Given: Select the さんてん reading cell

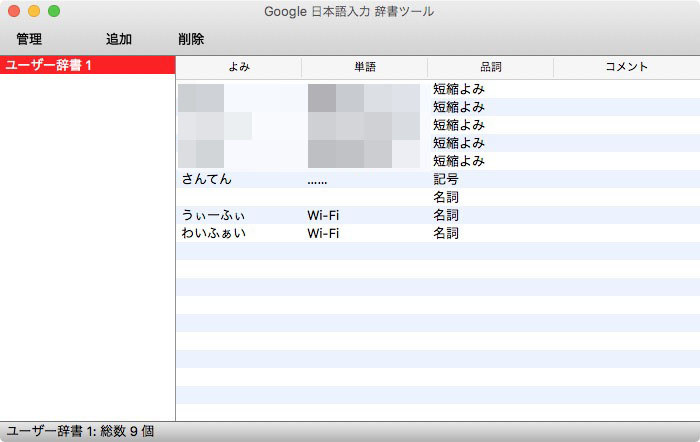Looking at the screenshot, I should click(x=207, y=180).
